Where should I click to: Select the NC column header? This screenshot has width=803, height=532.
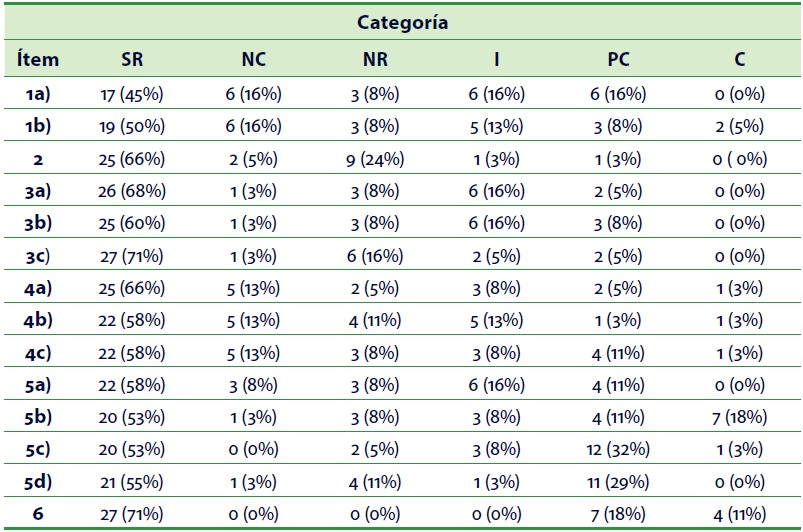254,59
